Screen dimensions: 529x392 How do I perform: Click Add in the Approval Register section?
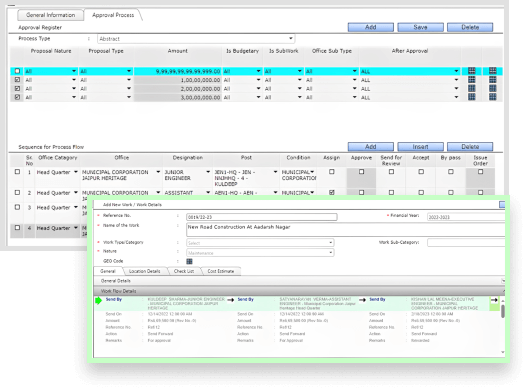[370, 27]
